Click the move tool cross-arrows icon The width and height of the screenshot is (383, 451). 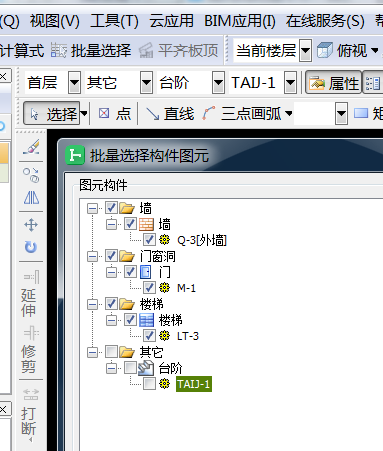pos(31,225)
